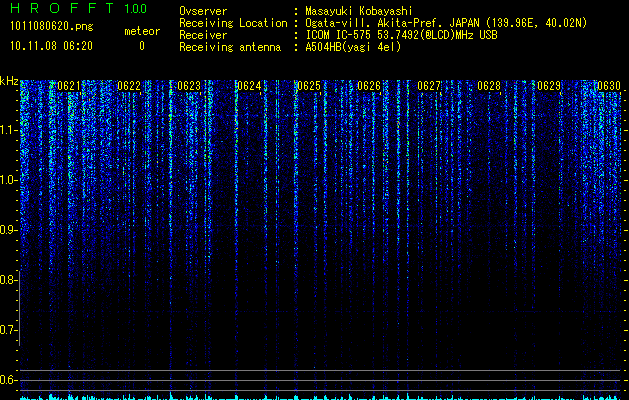Click time marker 0629
This screenshot has width=629, height=400.
point(549,86)
